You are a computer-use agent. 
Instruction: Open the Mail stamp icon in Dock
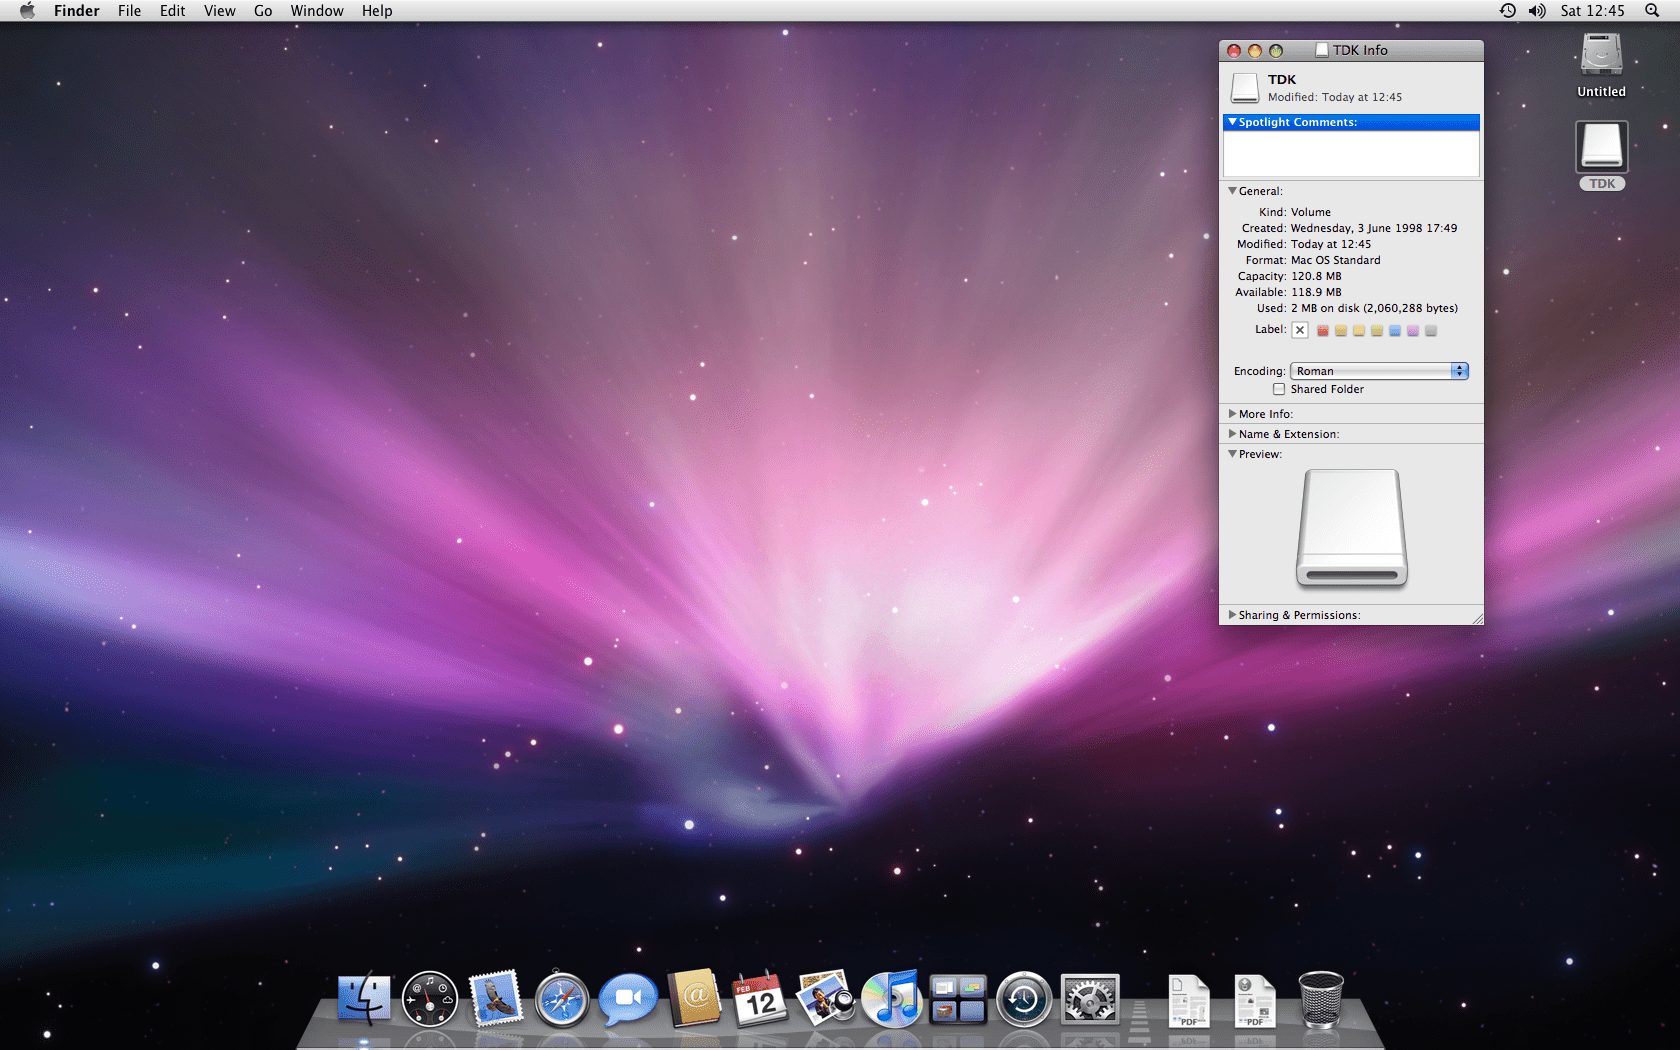point(496,999)
